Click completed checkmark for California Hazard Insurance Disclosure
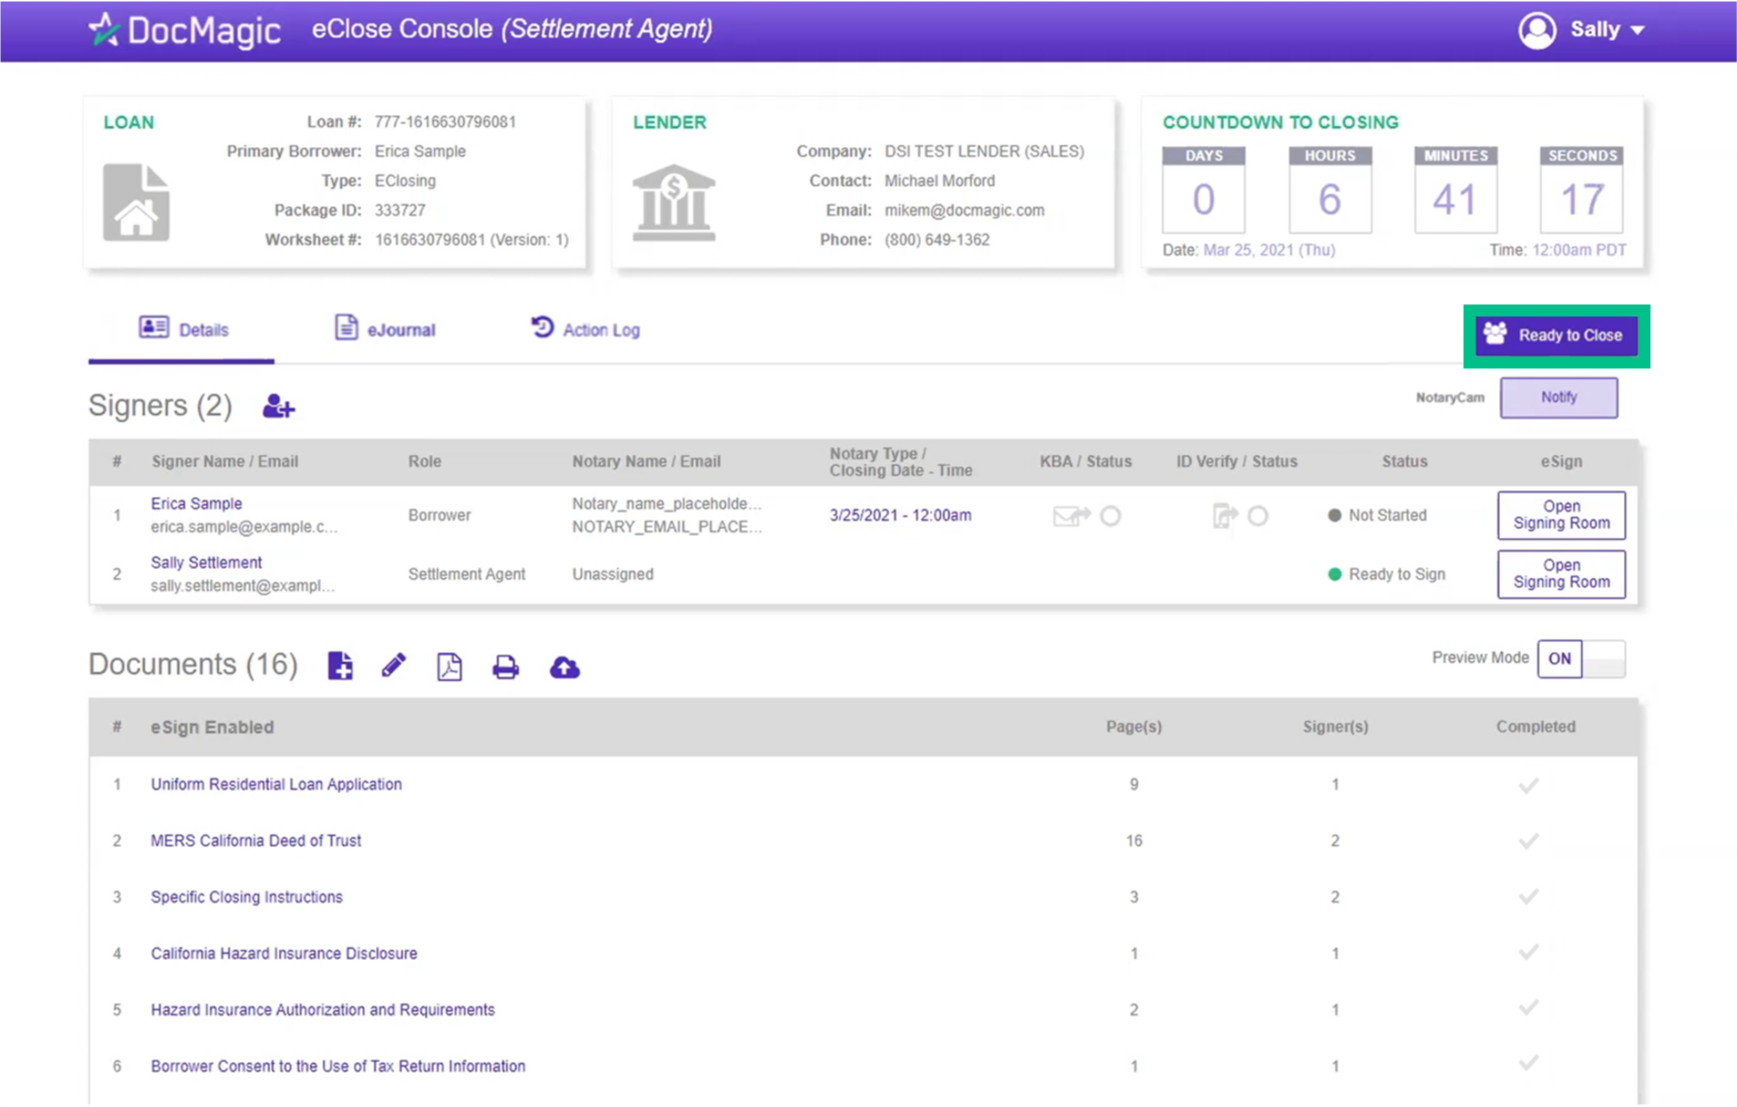The width and height of the screenshot is (1737, 1107). click(x=1528, y=953)
